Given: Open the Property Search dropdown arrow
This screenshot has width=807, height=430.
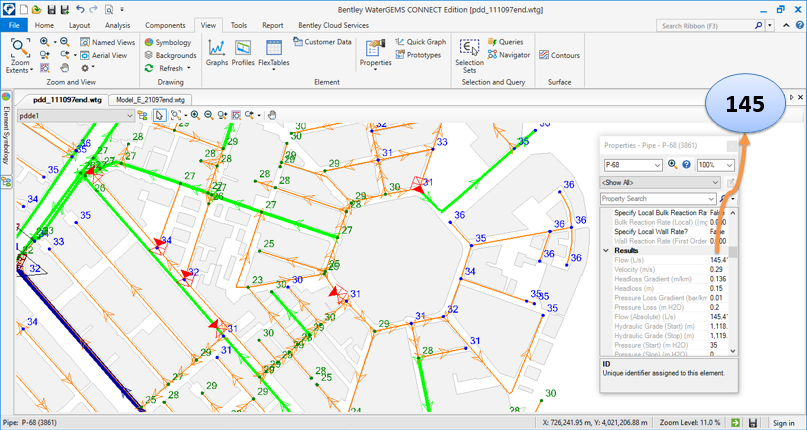Looking at the screenshot, I should coord(712,199).
